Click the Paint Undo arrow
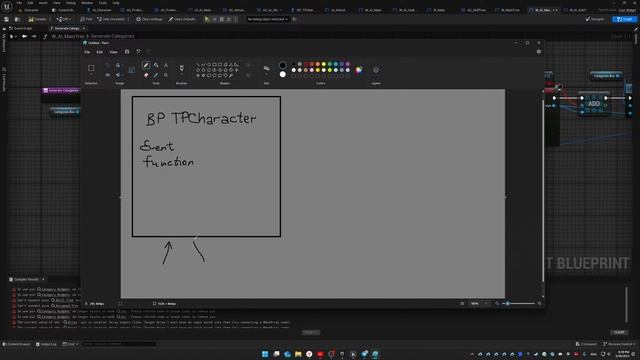 pos(138,52)
